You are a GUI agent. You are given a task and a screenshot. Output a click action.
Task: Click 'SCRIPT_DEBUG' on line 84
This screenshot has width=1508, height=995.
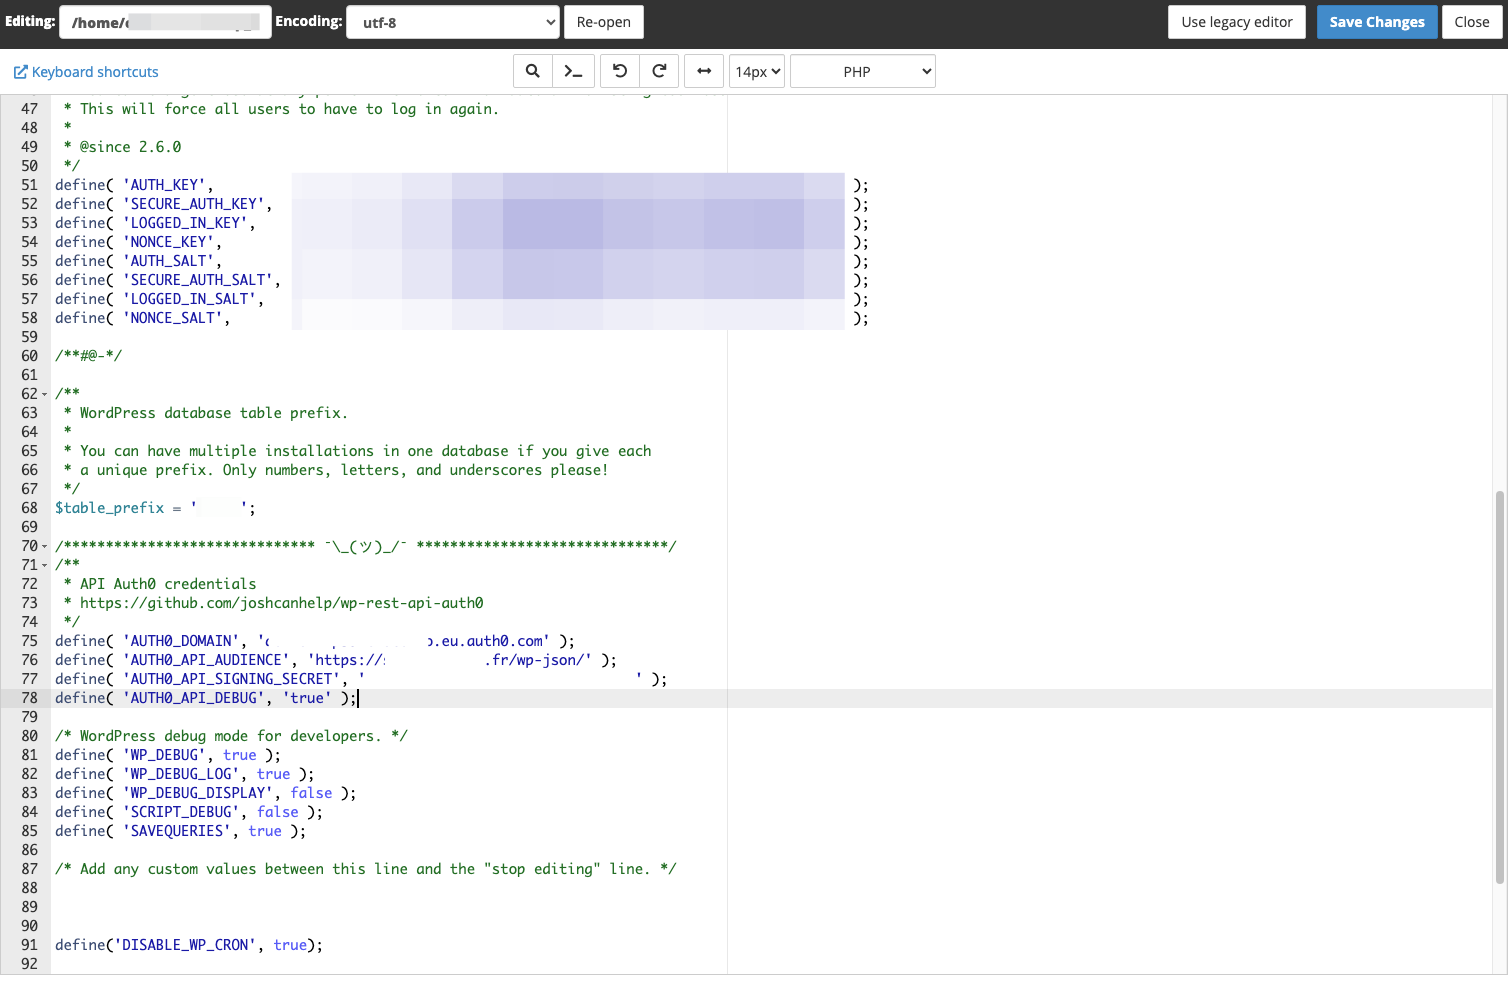[181, 812]
